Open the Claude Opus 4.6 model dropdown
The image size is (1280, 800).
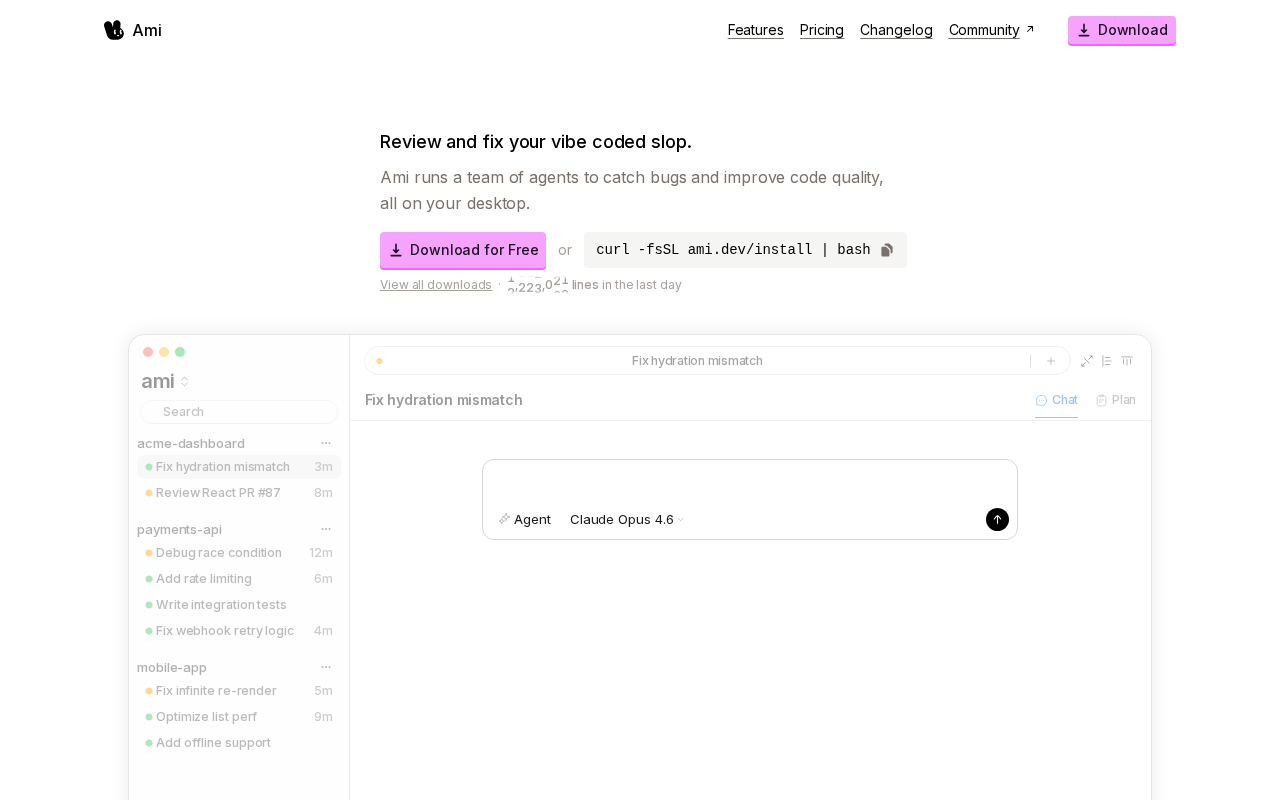(x=627, y=520)
